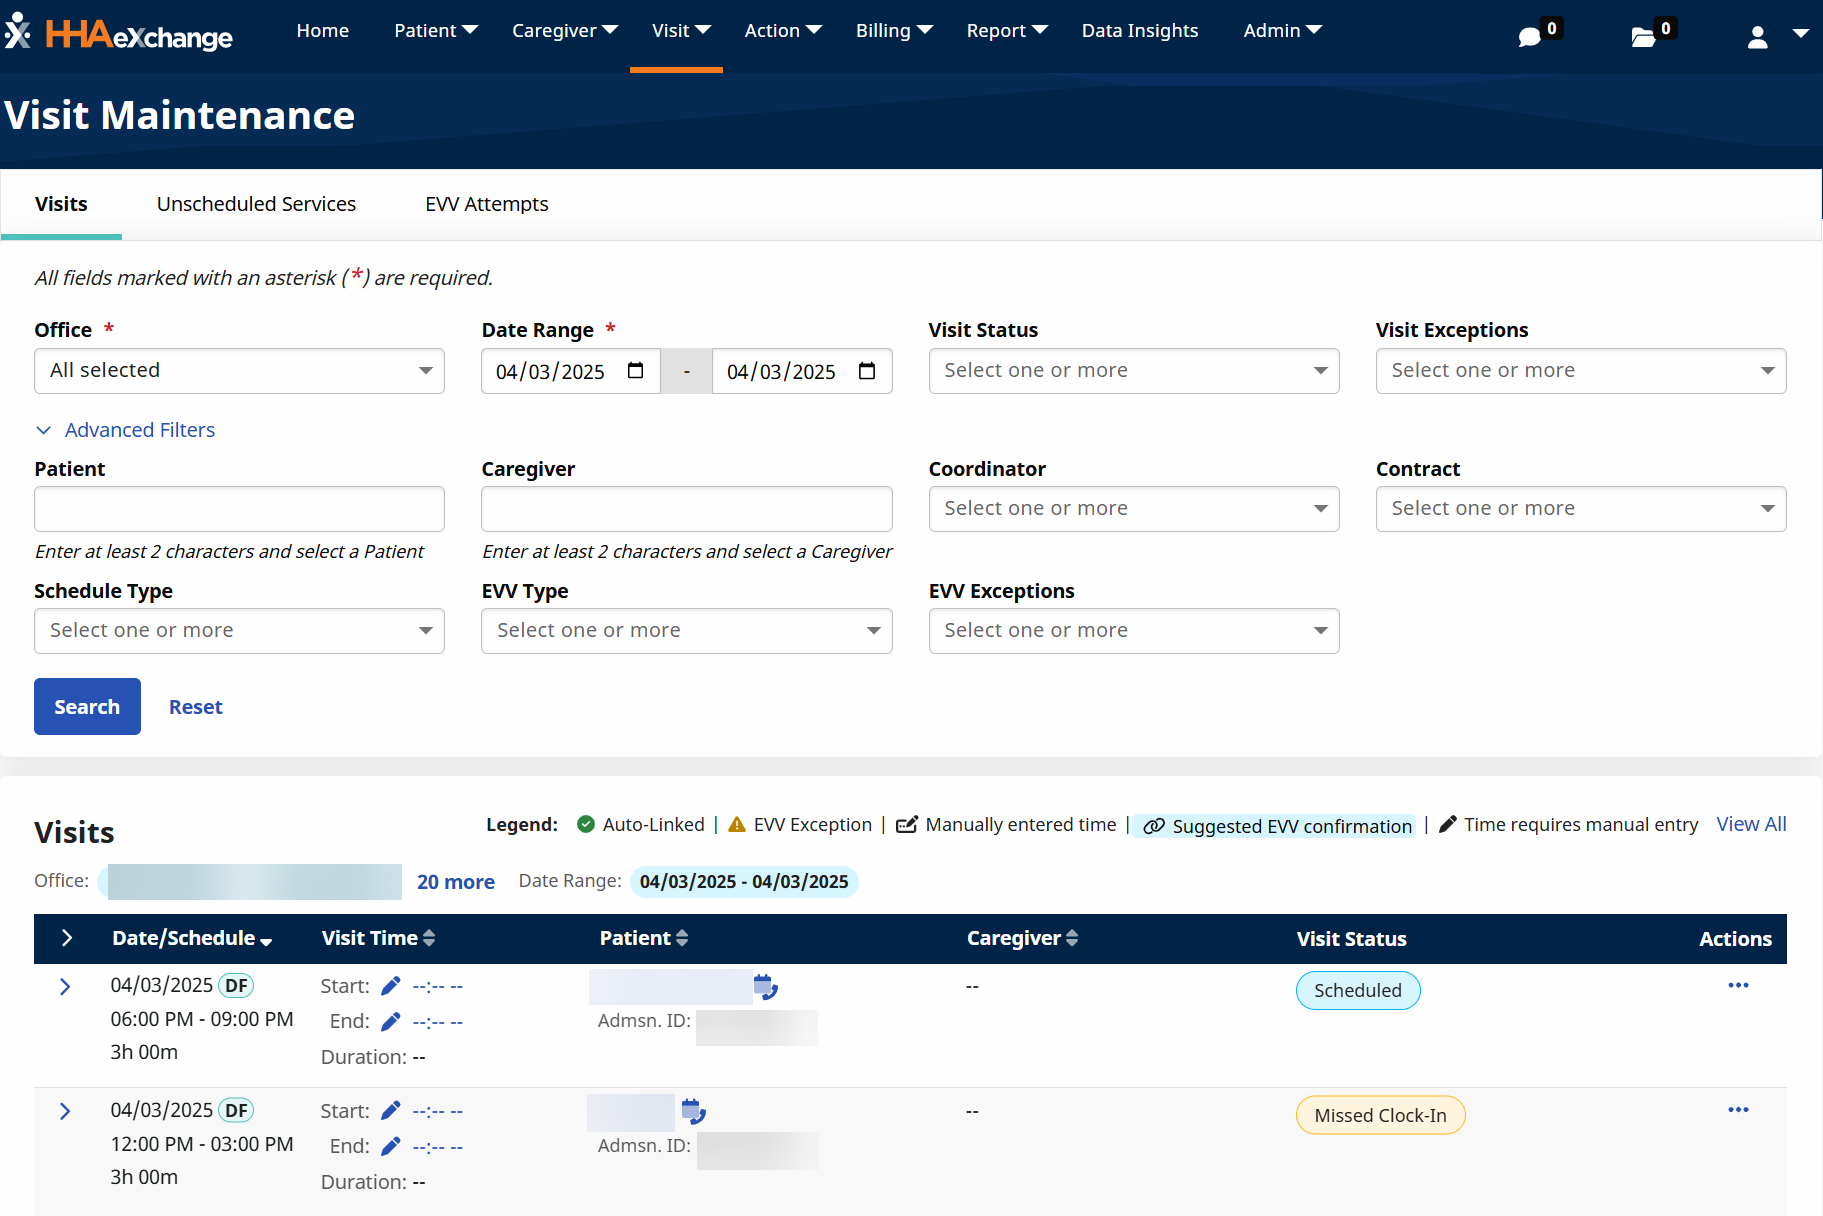
Task: Open the actions menu on the Missed Clock-In visit
Action: (x=1738, y=1110)
